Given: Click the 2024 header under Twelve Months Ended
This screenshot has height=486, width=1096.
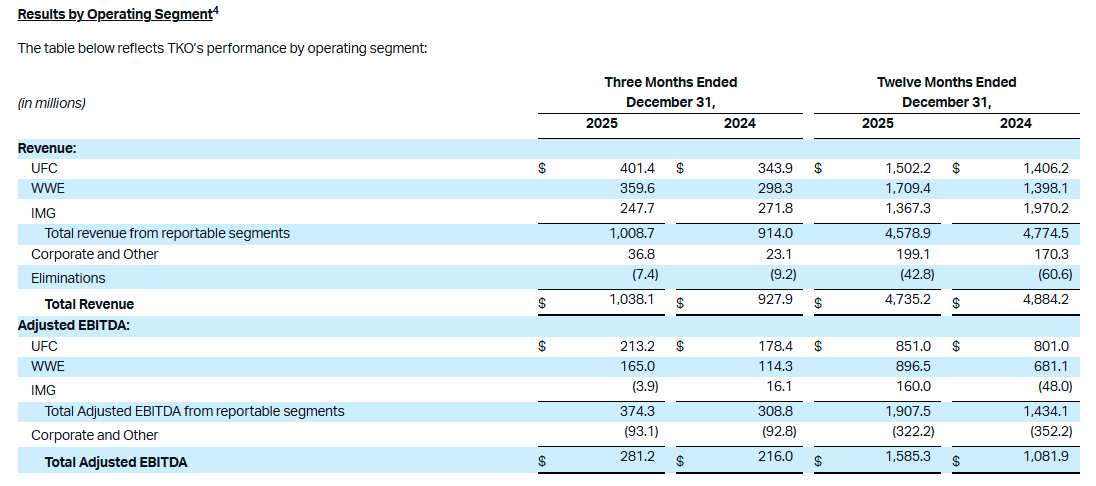Looking at the screenshot, I should 1016,124.
